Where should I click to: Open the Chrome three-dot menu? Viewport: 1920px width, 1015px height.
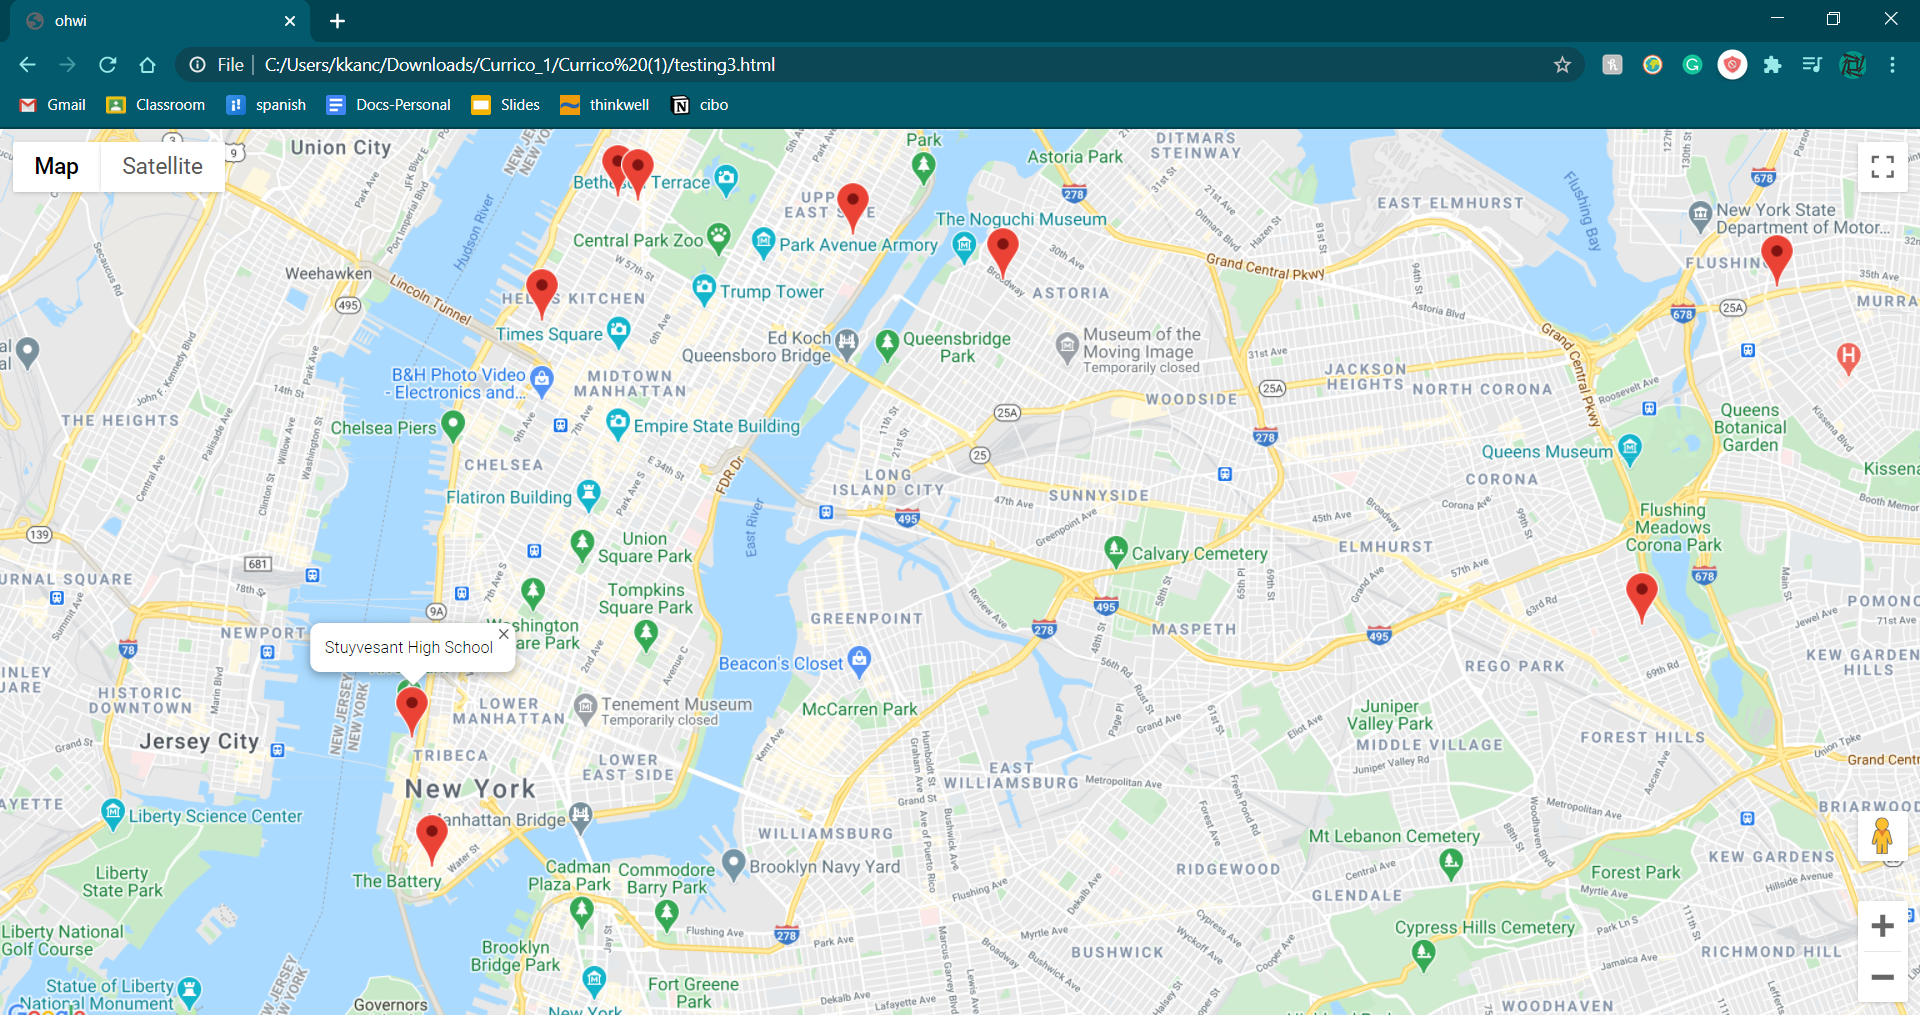tap(1892, 65)
